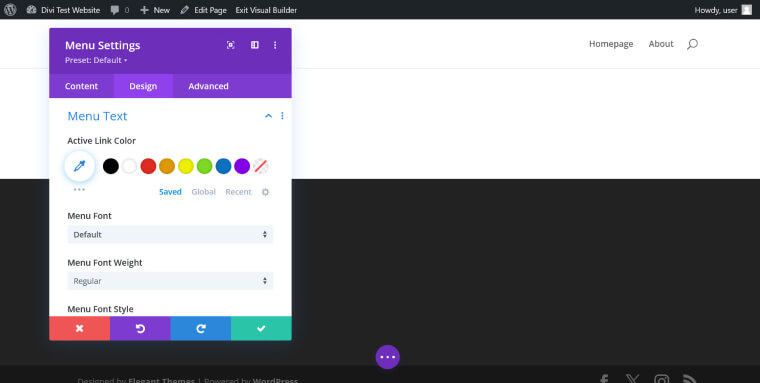The height and width of the screenshot is (383, 760).
Task: Undo the last change
Action: [x=140, y=329]
